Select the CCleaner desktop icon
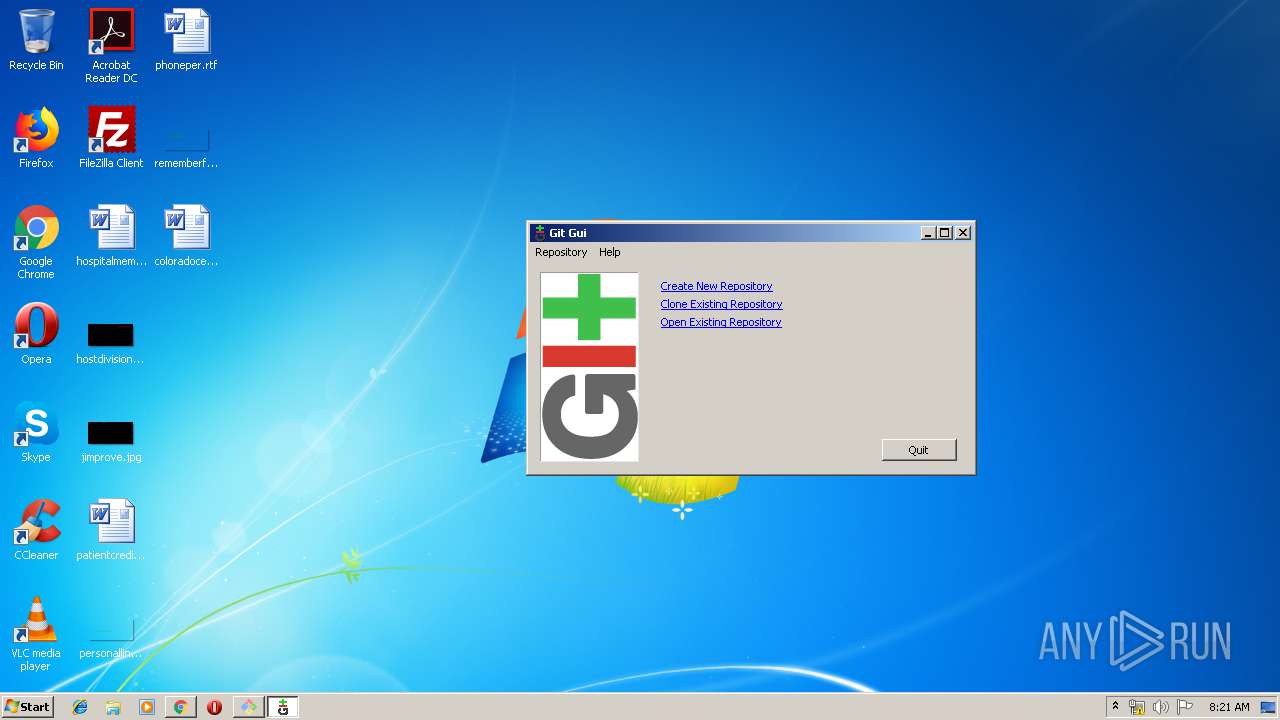 [36, 531]
